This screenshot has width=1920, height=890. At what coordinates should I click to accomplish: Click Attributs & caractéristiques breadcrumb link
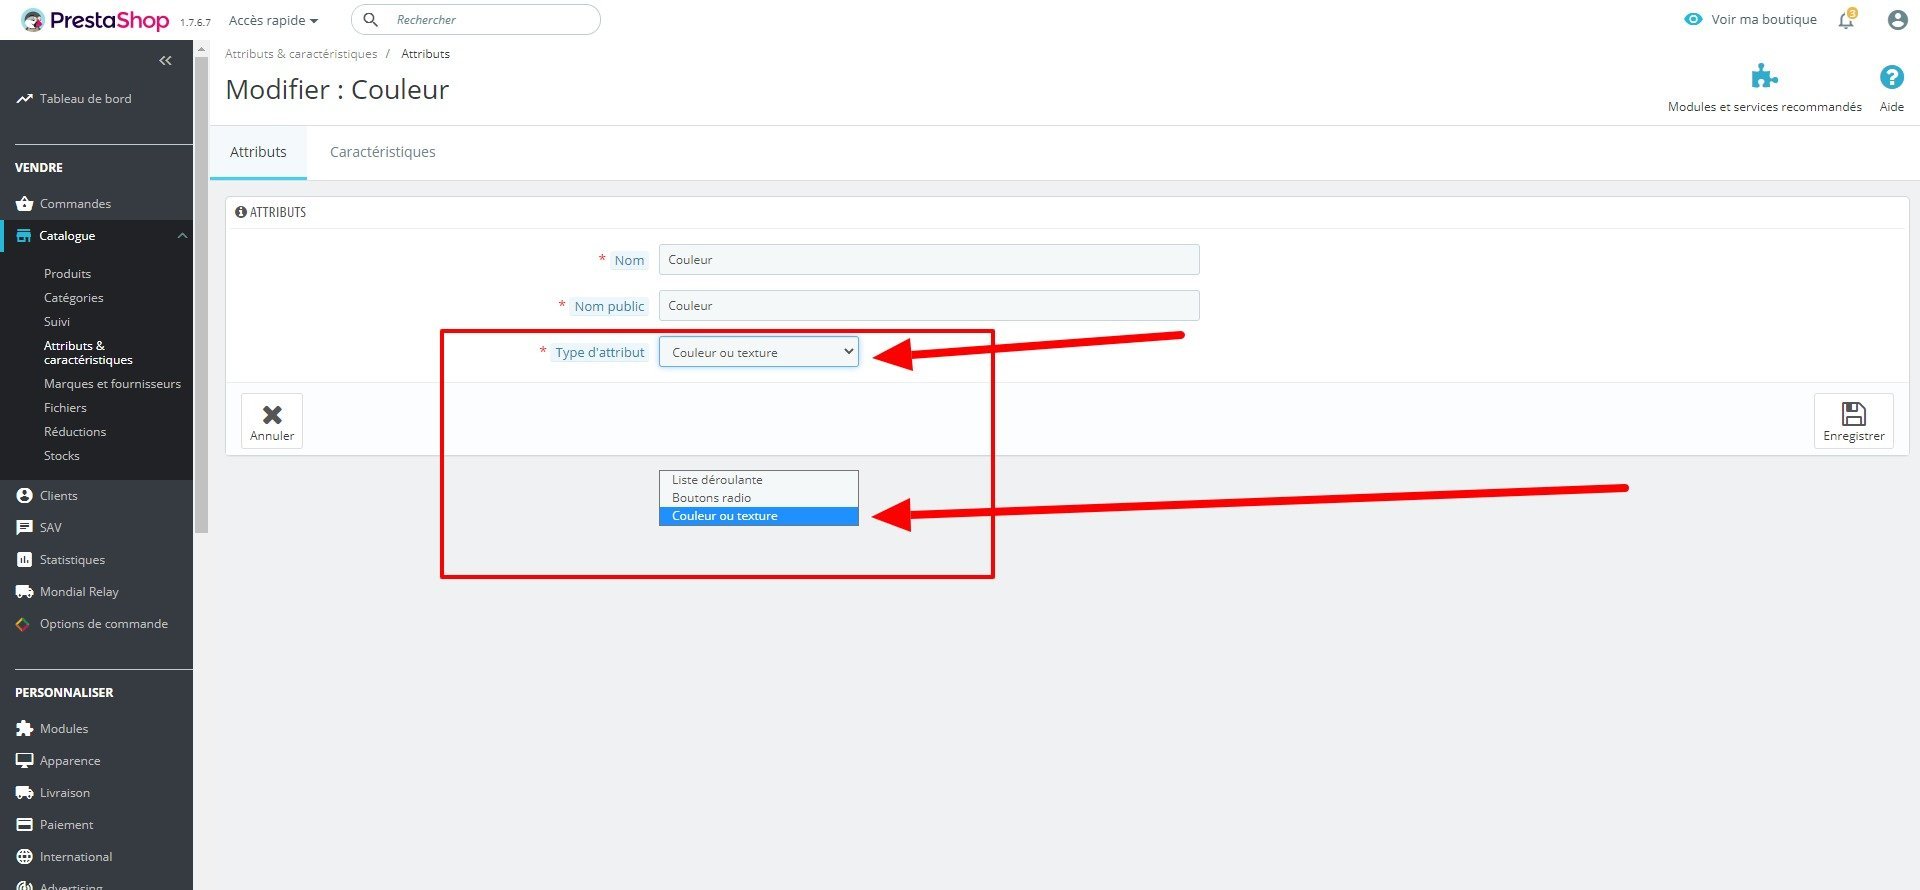[301, 54]
